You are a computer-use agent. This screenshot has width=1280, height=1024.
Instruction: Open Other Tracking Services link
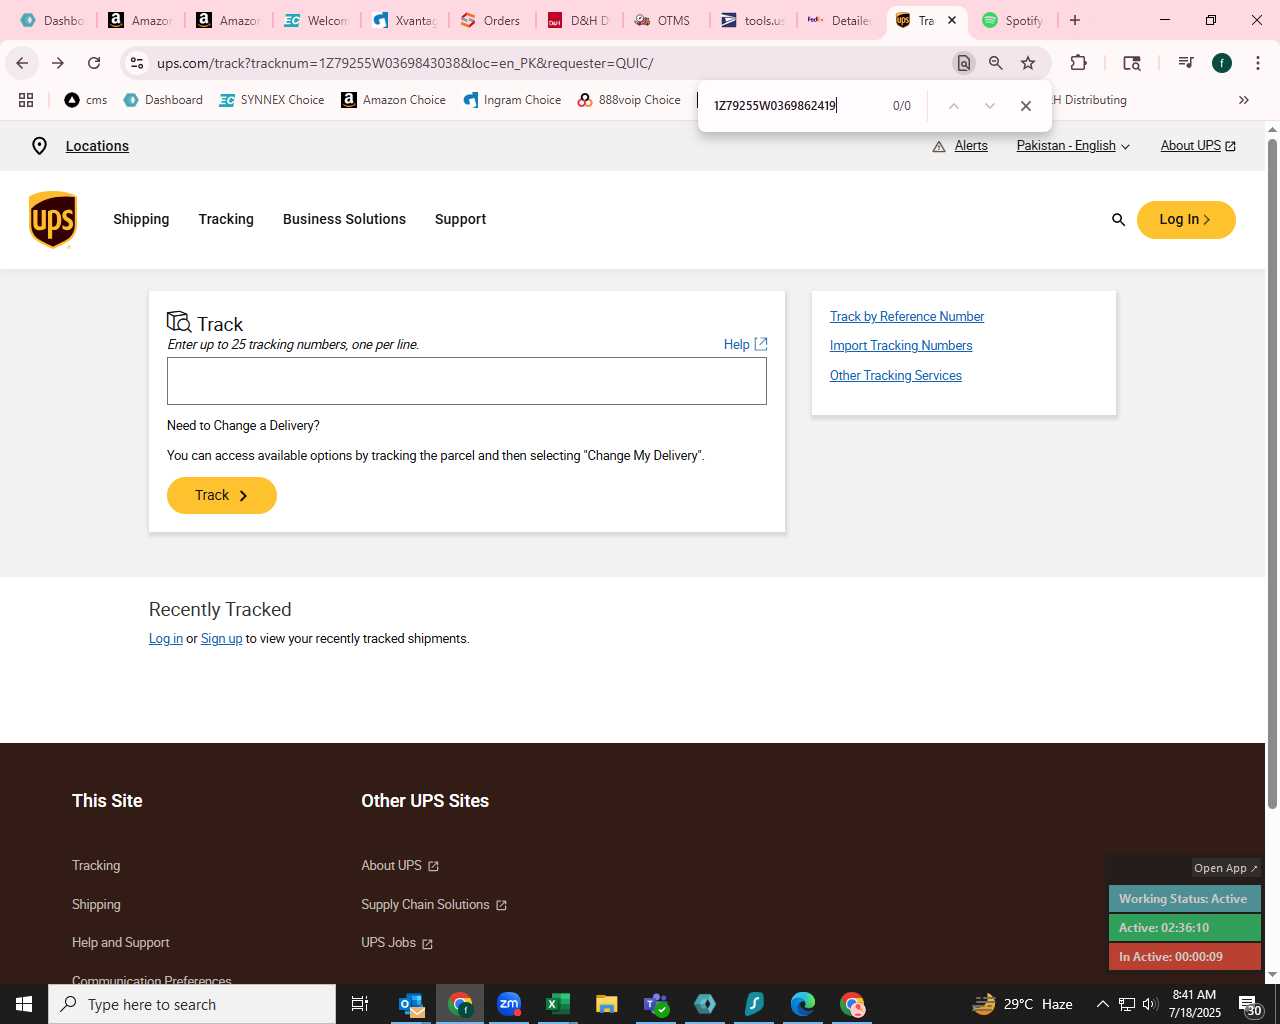[x=896, y=376]
